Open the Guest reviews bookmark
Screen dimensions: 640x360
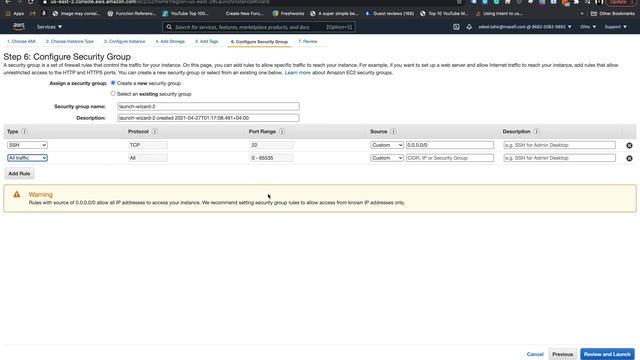389,13
